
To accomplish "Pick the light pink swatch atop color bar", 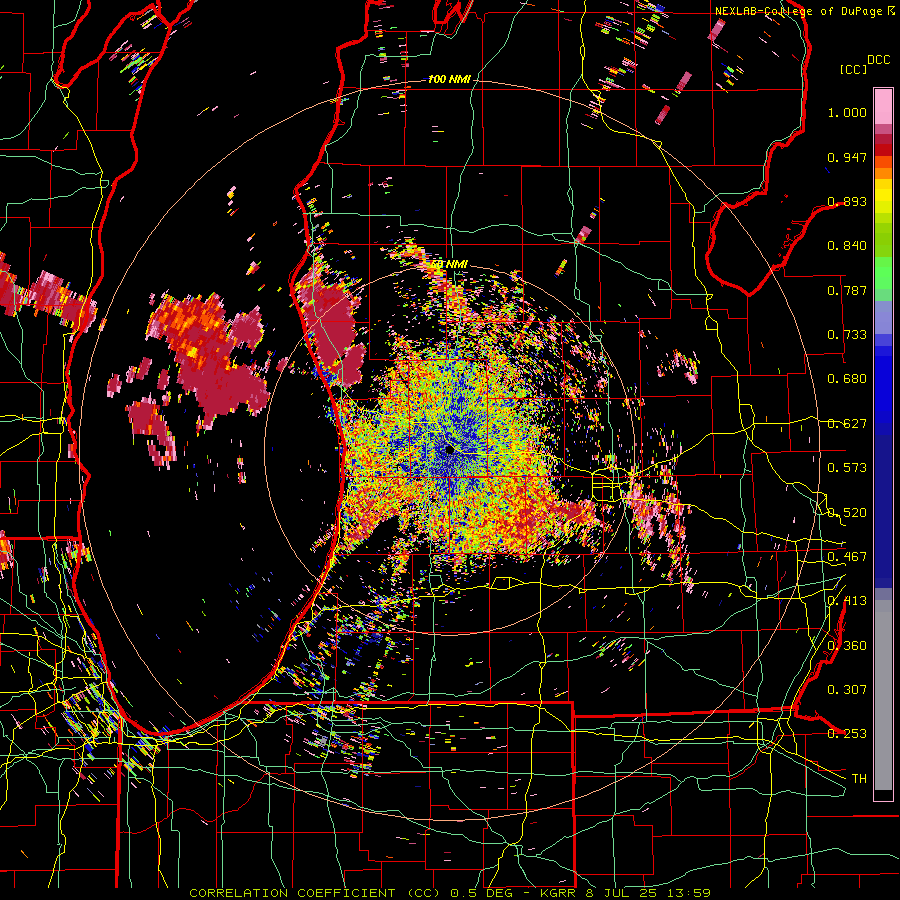I will point(883,106).
